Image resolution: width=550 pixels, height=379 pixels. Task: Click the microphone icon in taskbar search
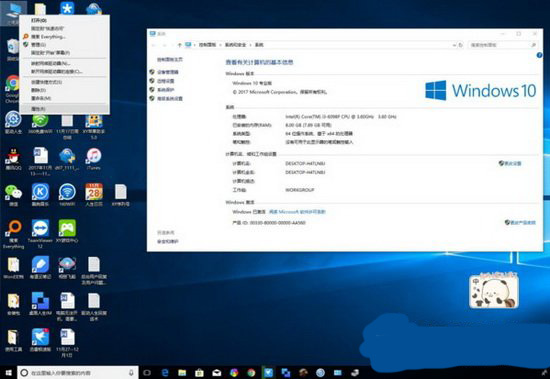coord(131,373)
